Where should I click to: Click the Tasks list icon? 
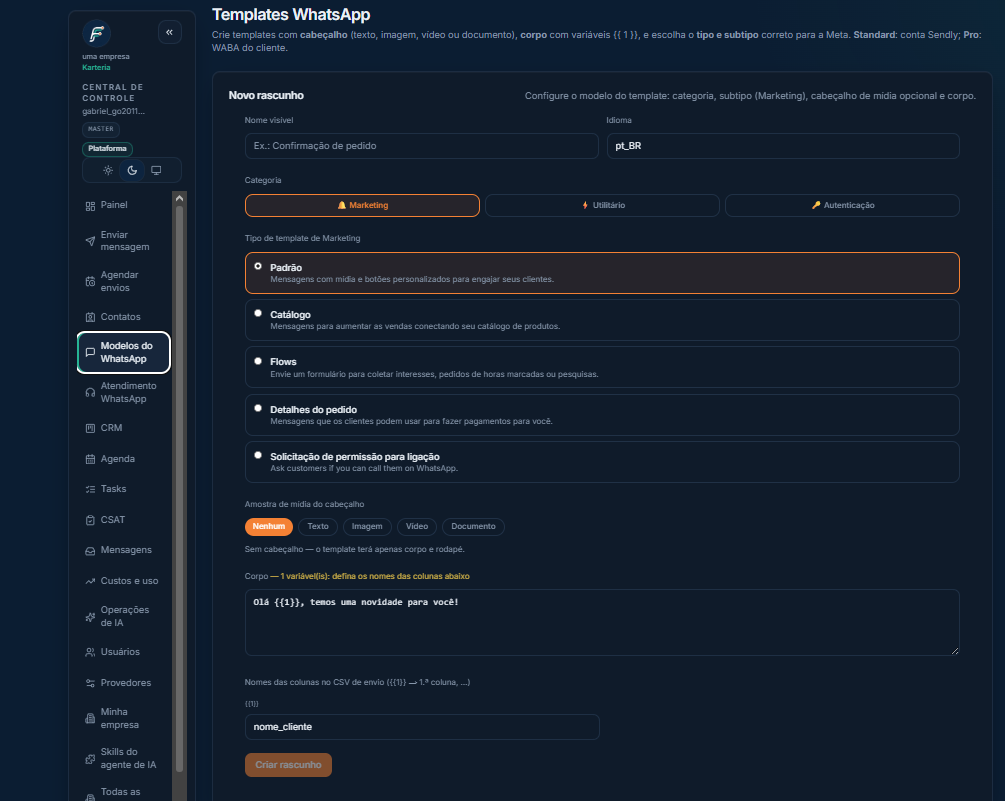[90, 490]
